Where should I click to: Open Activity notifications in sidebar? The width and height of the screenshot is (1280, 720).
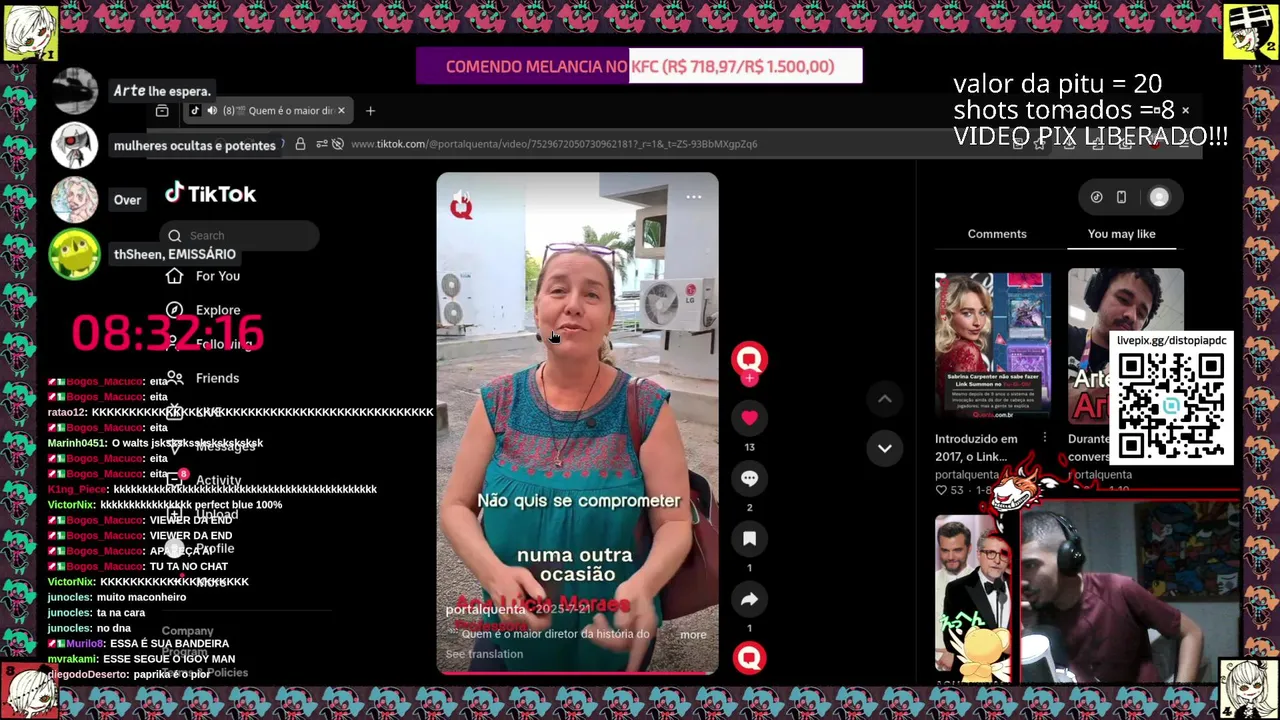pyautogui.click(x=218, y=480)
